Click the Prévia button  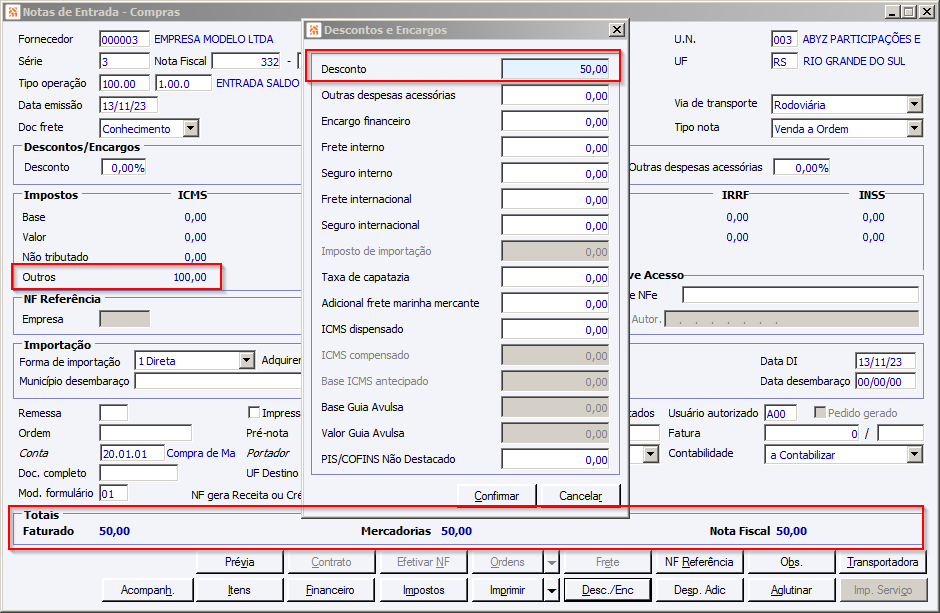[x=240, y=562]
